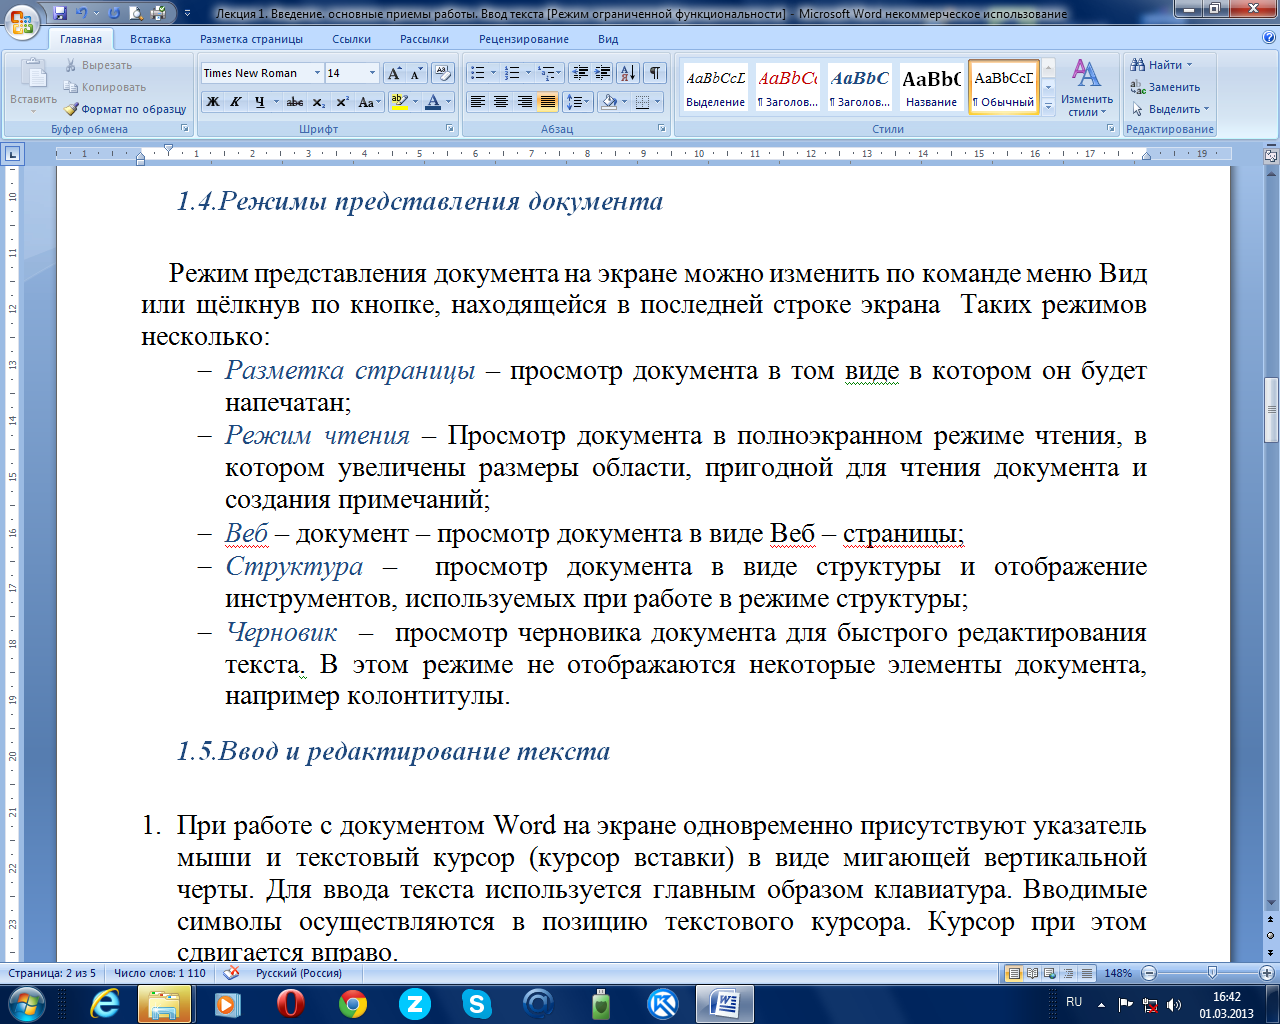Save the document from the Quick Access toolbar
Viewport: 1280px width, 1024px height.
(60, 13)
